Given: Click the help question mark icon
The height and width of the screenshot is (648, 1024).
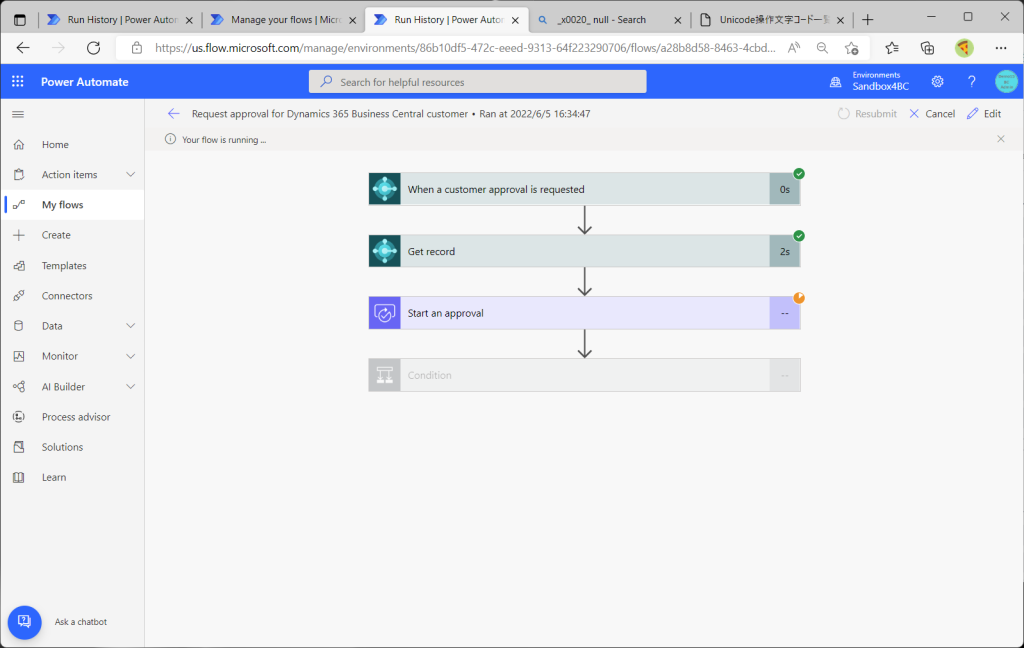Looking at the screenshot, I should (971, 82).
